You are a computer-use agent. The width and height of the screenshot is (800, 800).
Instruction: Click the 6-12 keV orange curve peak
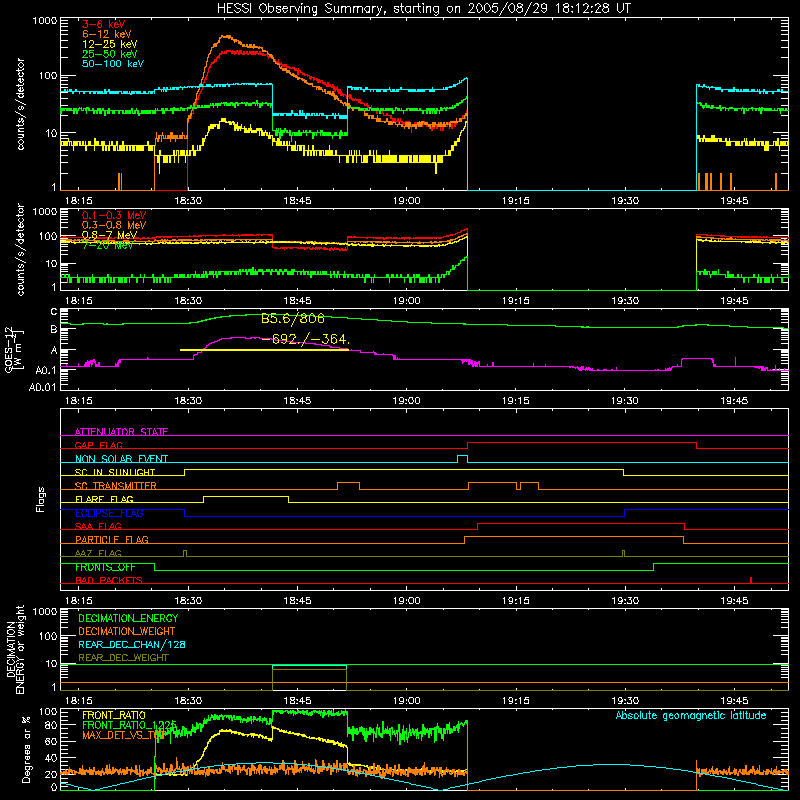[x=225, y=37]
